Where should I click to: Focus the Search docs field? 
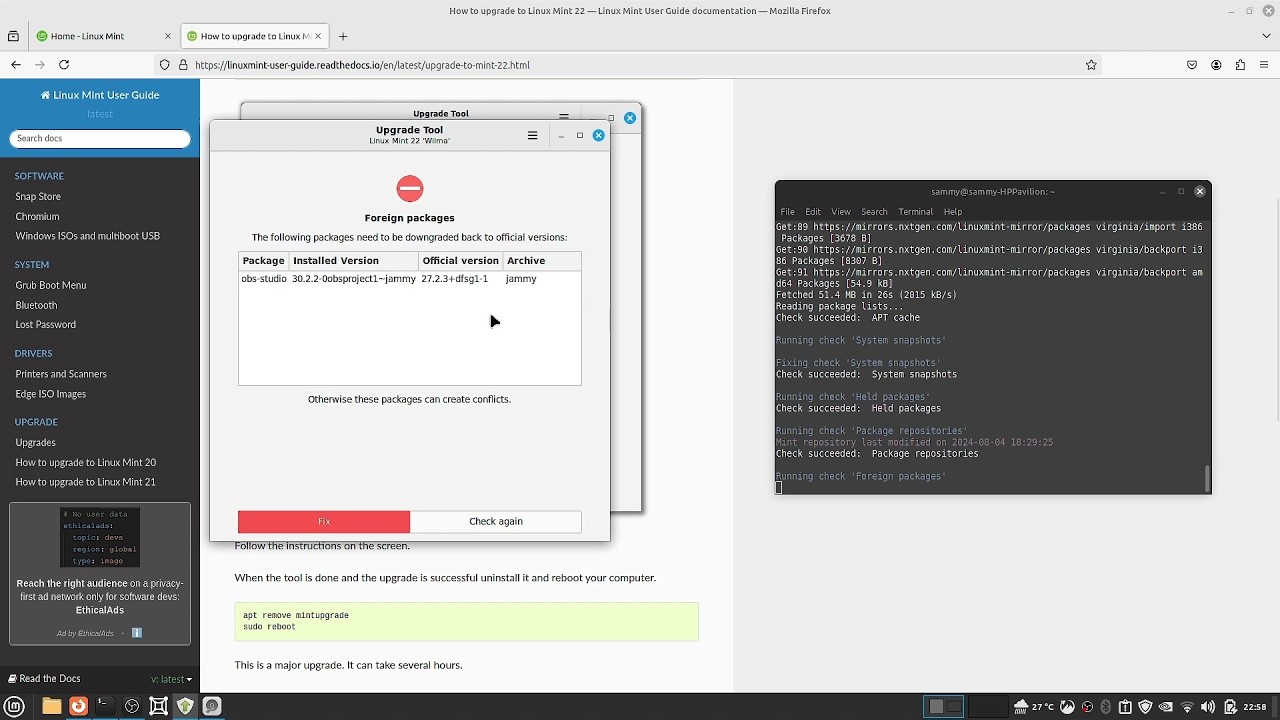pyautogui.click(x=100, y=138)
